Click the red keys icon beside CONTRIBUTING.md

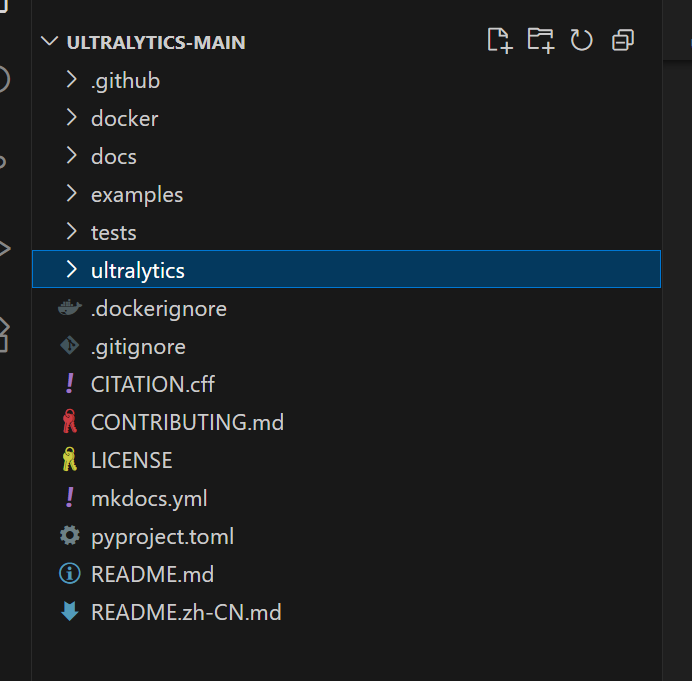[70, 421]
